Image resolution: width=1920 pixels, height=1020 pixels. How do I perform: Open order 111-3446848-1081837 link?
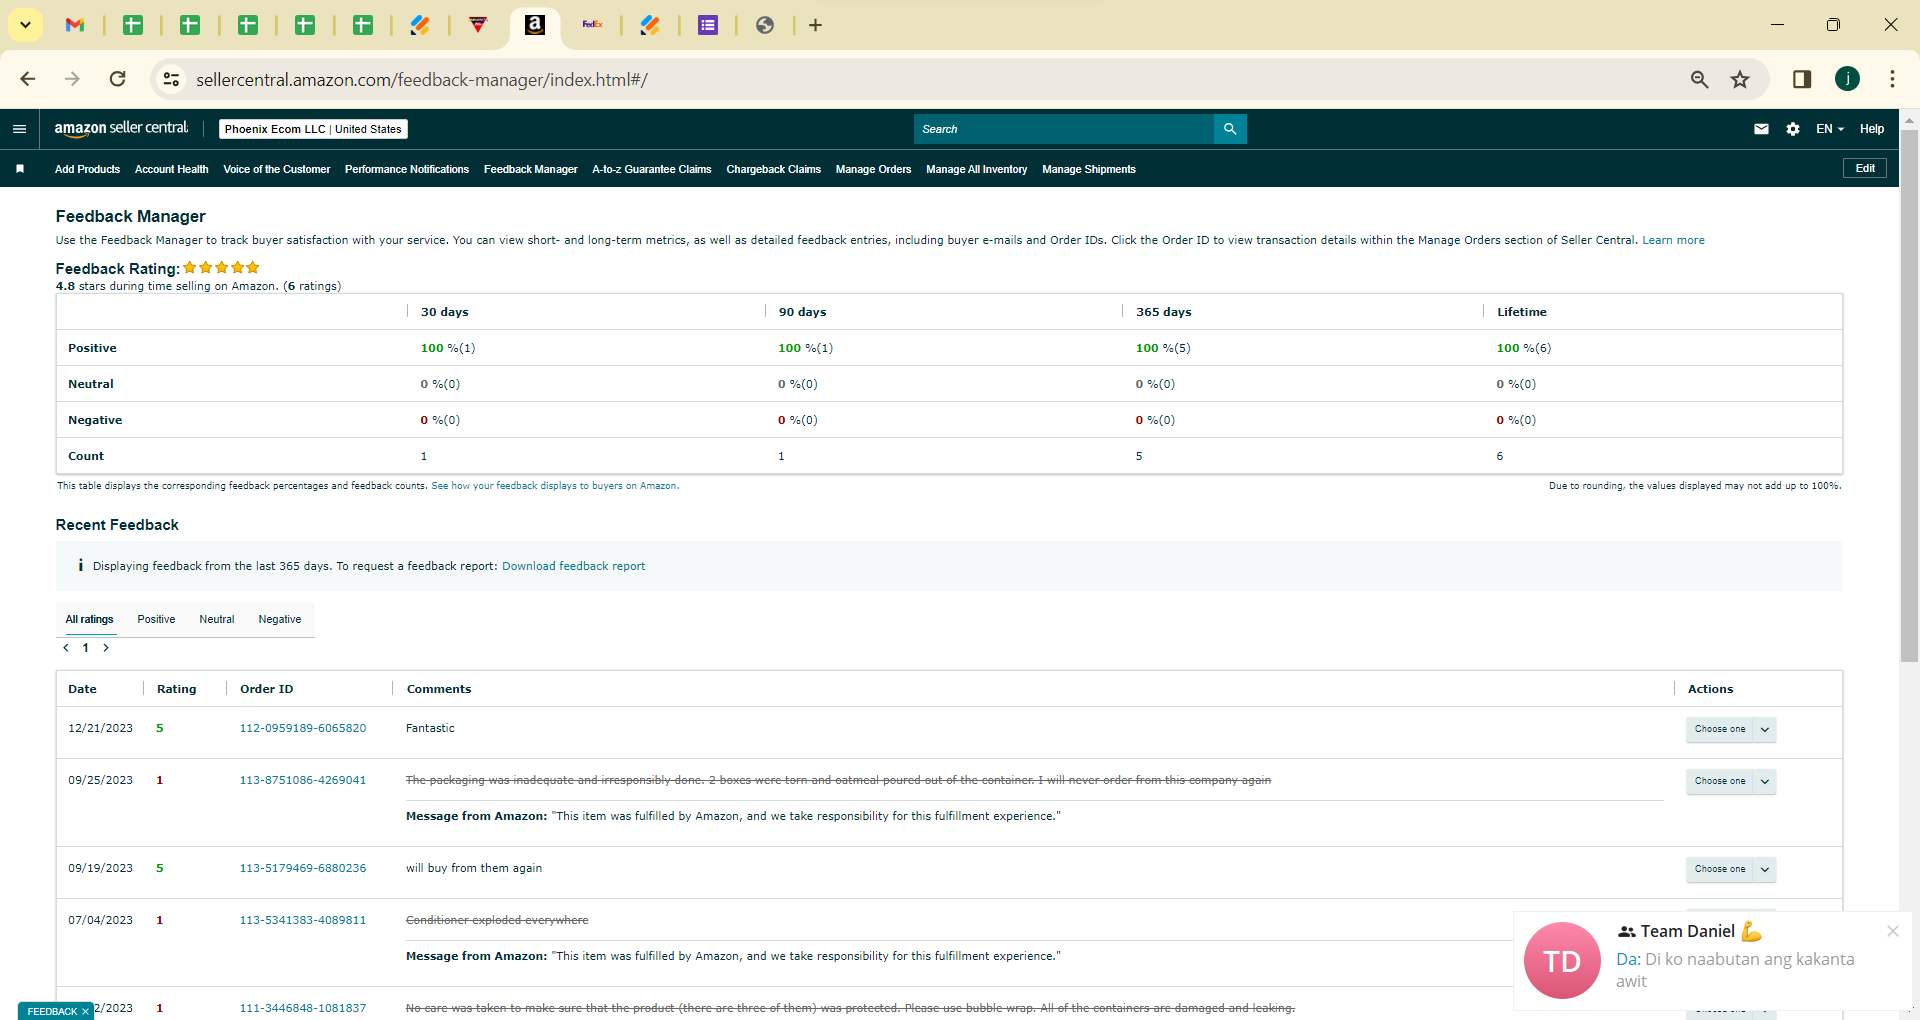(x=303, y=1008)
